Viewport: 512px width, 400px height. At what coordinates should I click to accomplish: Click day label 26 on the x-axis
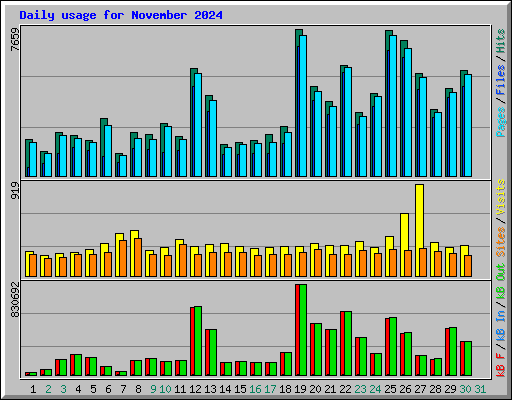405,389
